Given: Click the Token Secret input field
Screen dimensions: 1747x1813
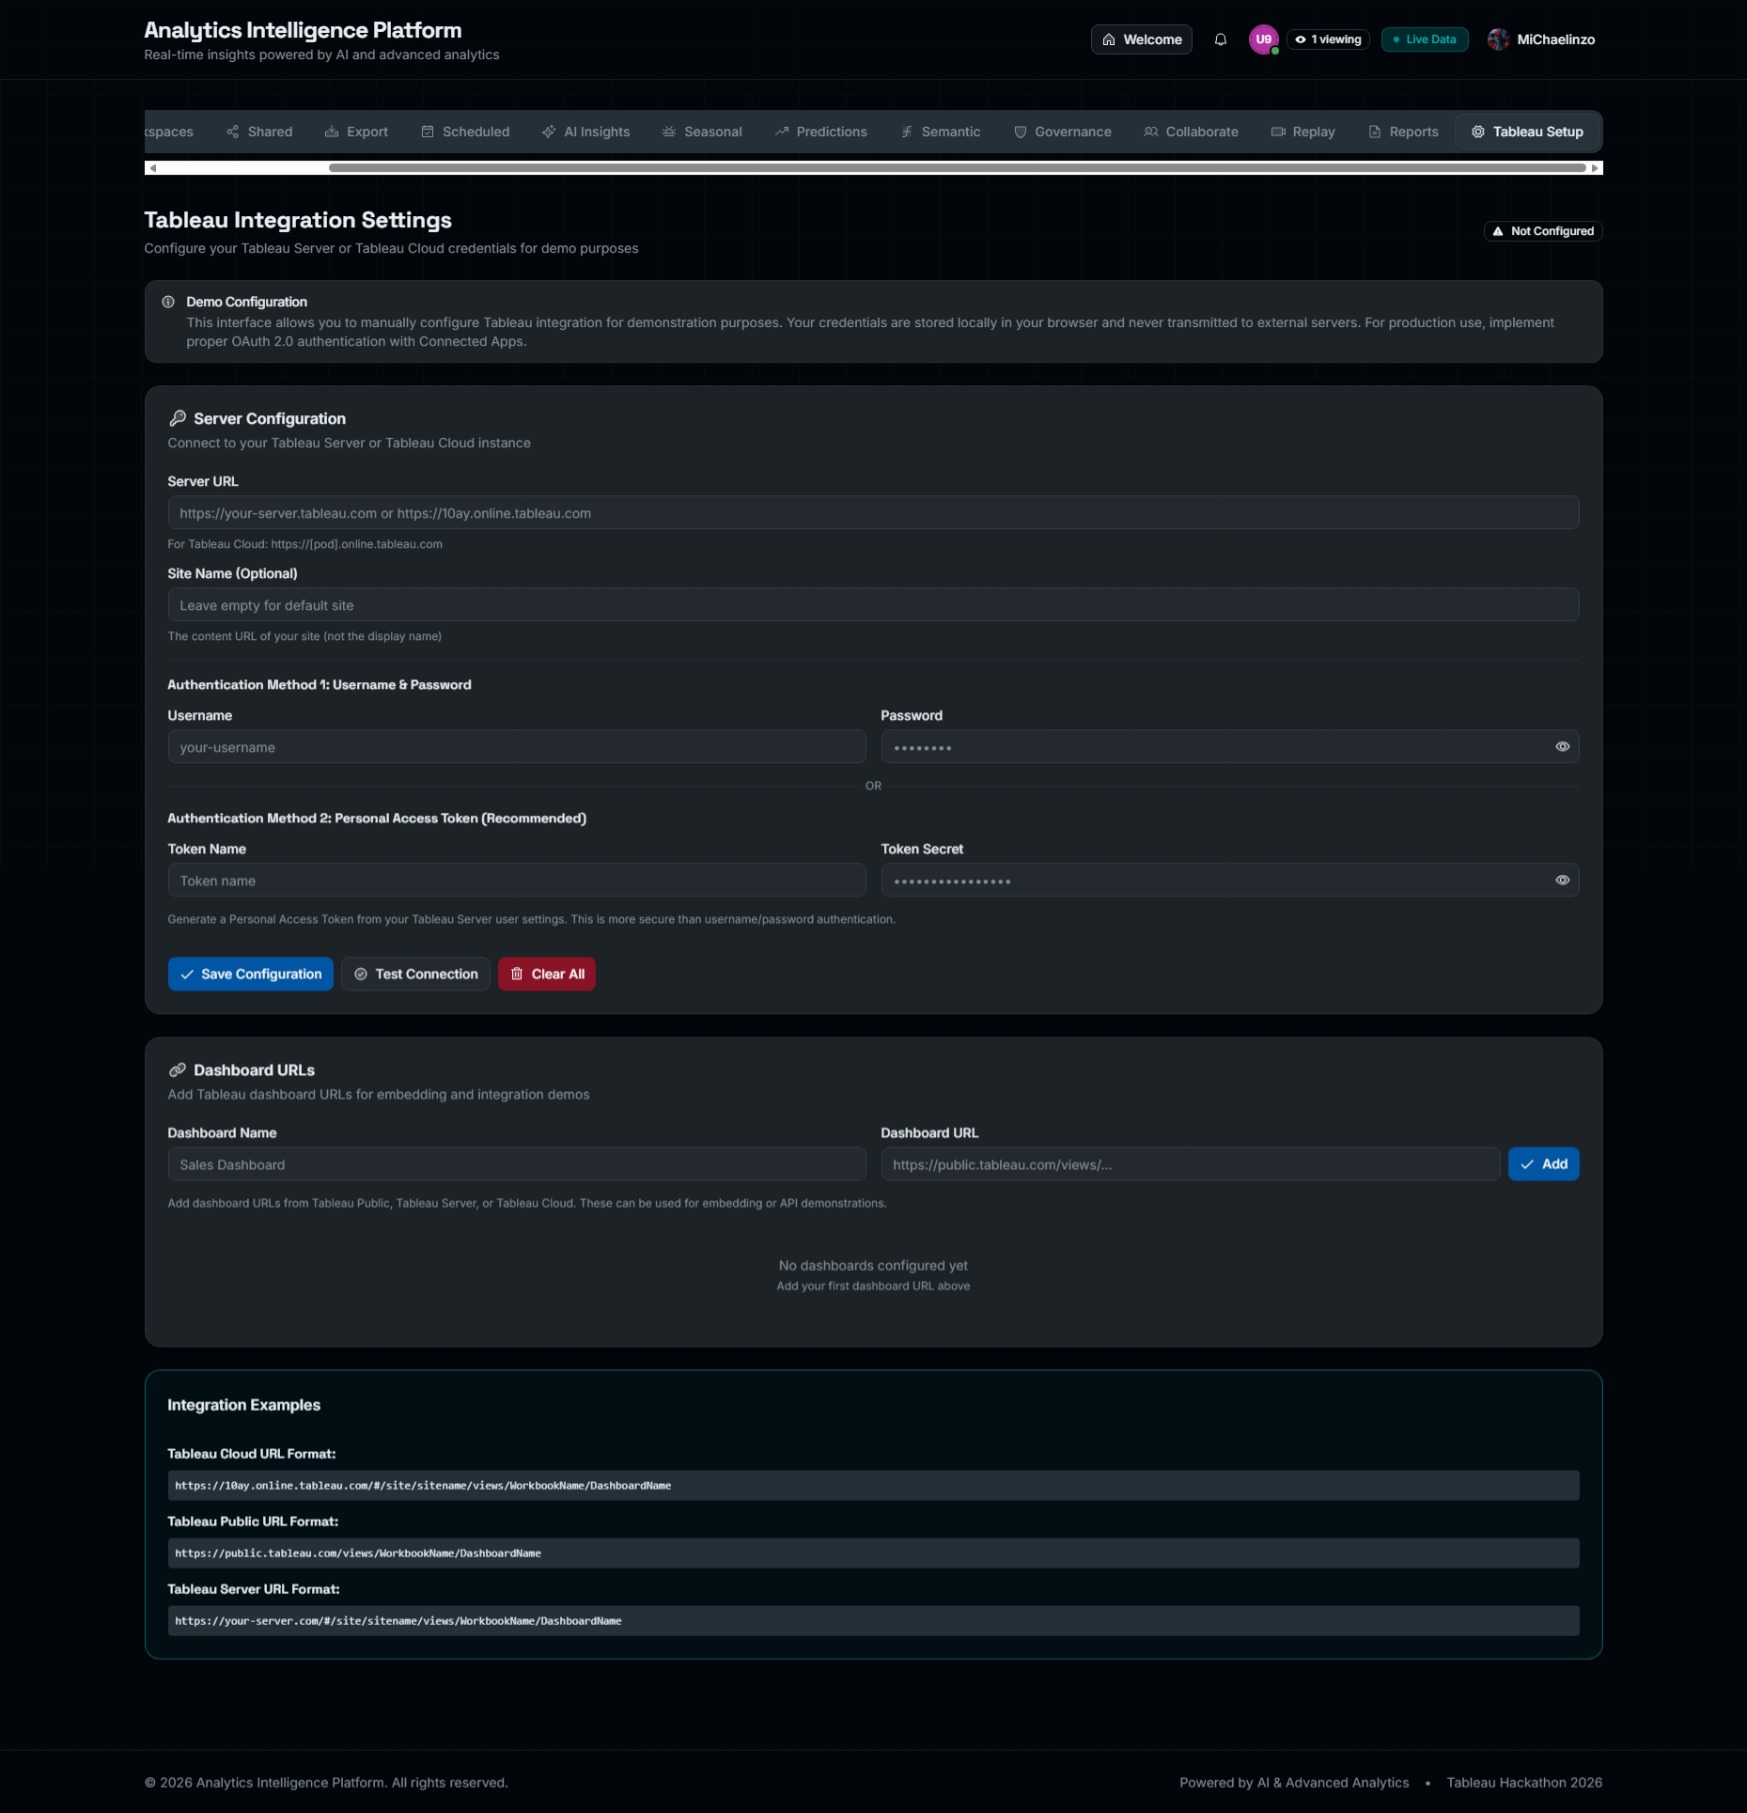Looking at the screenshot, I should [1230, 881].
